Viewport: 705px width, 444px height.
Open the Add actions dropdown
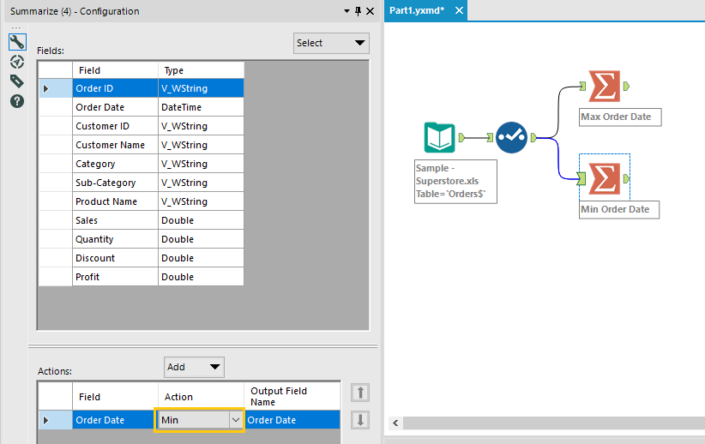194,367
